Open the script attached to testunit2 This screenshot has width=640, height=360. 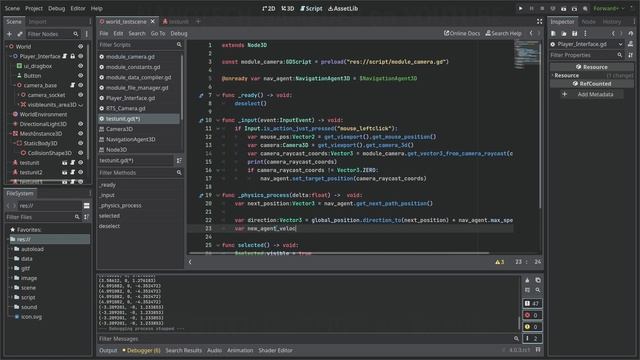click(72, 172)
